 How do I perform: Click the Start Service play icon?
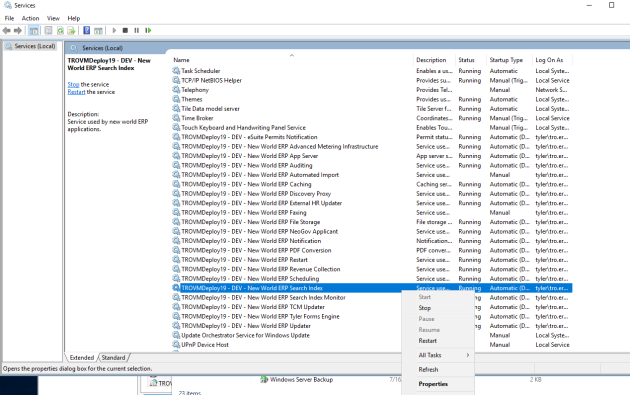pyautogui.click(x=114, y=31)
